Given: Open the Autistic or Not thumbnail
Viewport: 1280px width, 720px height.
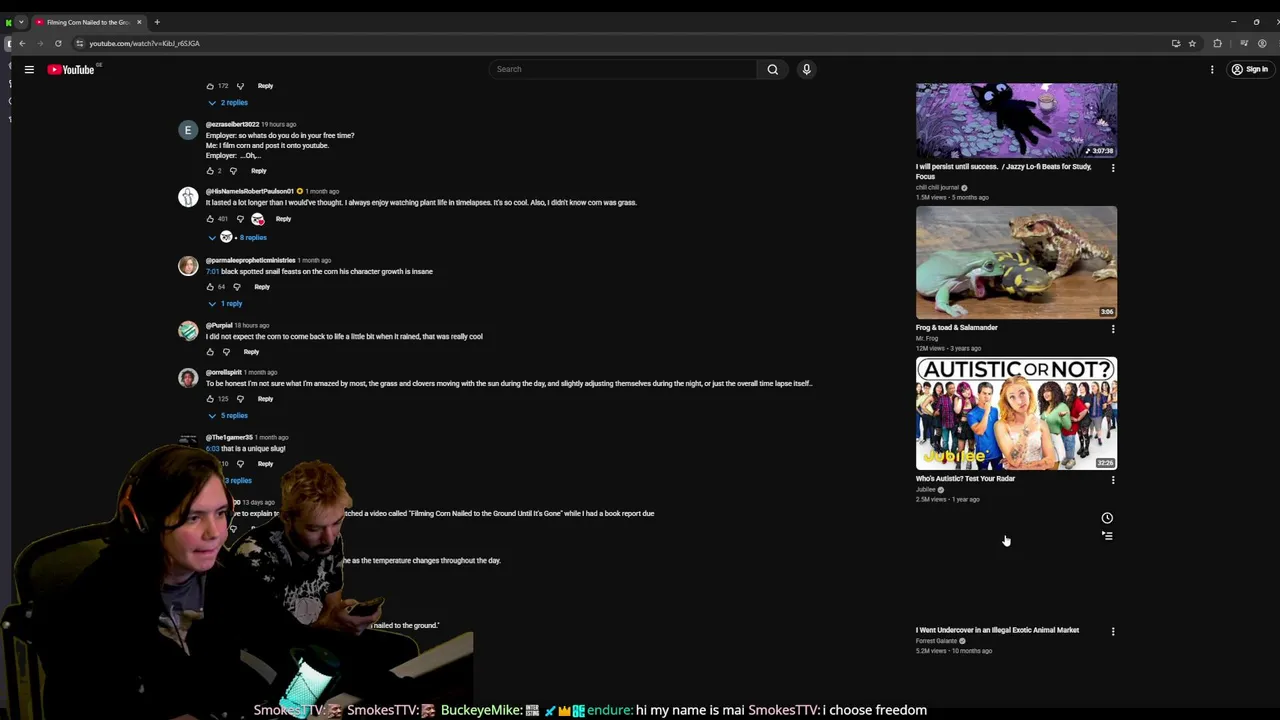Looking at the screenshot, I should [x=1016, y=413].
